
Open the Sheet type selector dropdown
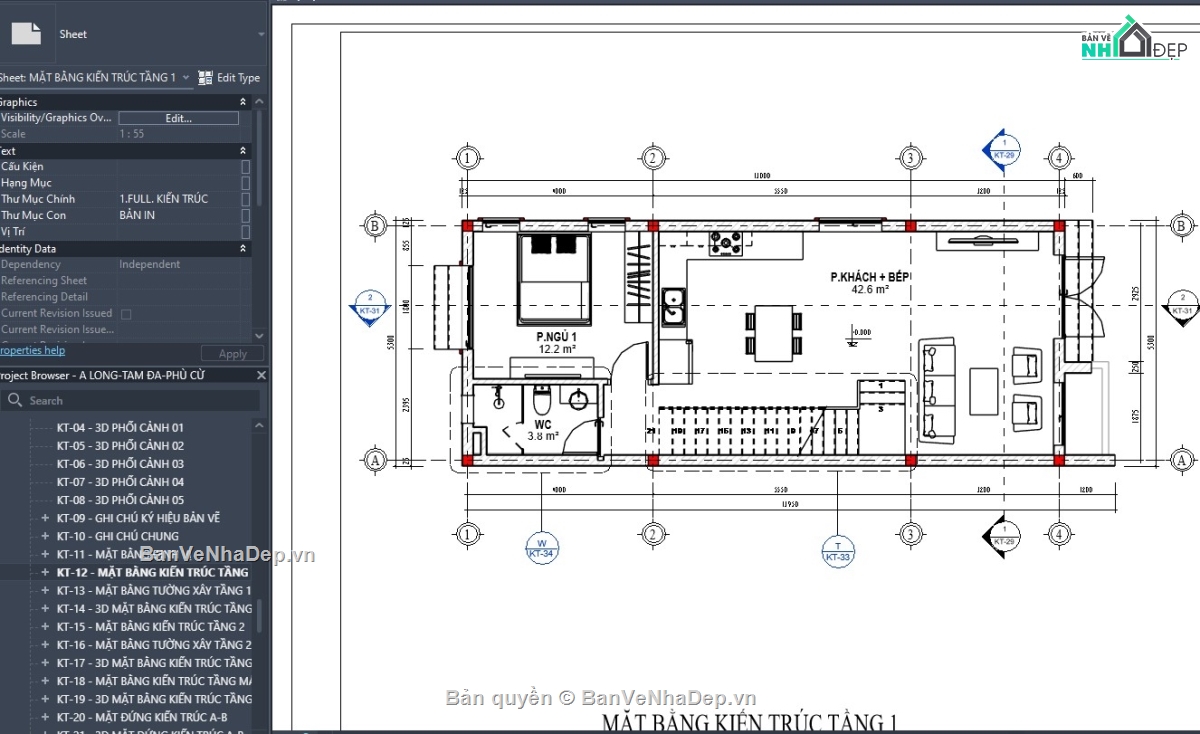point(262,34)
